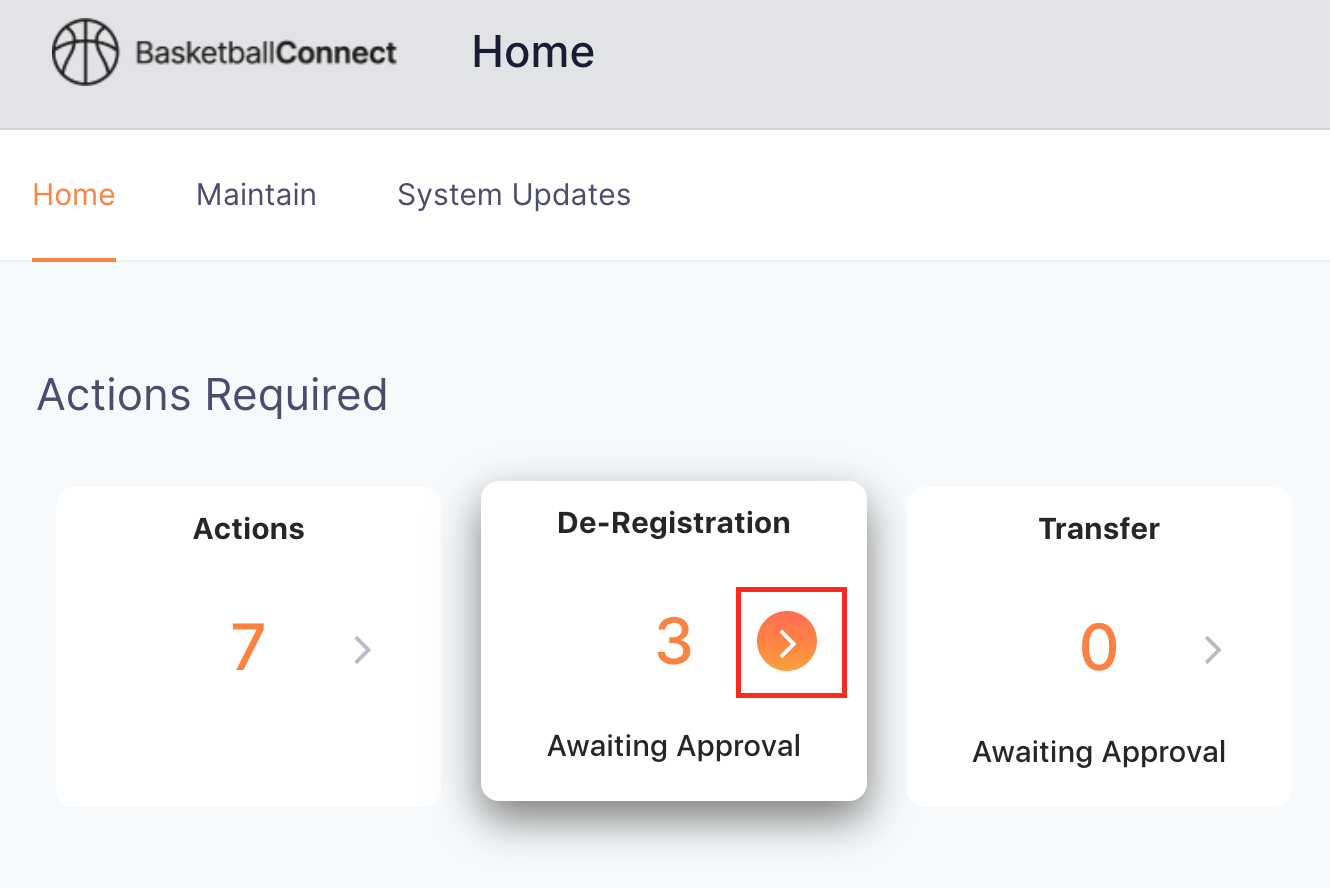Click the De-Registration count of 3

point(674,642)
